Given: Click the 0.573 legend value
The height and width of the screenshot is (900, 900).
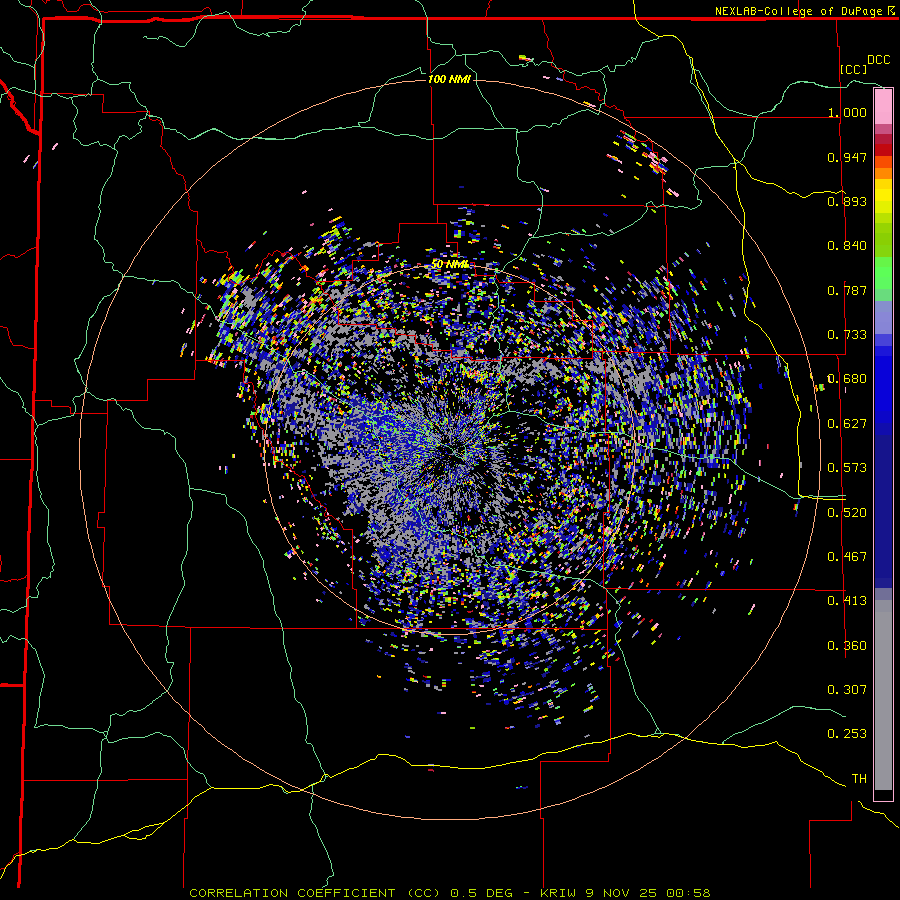Looking at the screenshot, I should (x=847, y=468).
